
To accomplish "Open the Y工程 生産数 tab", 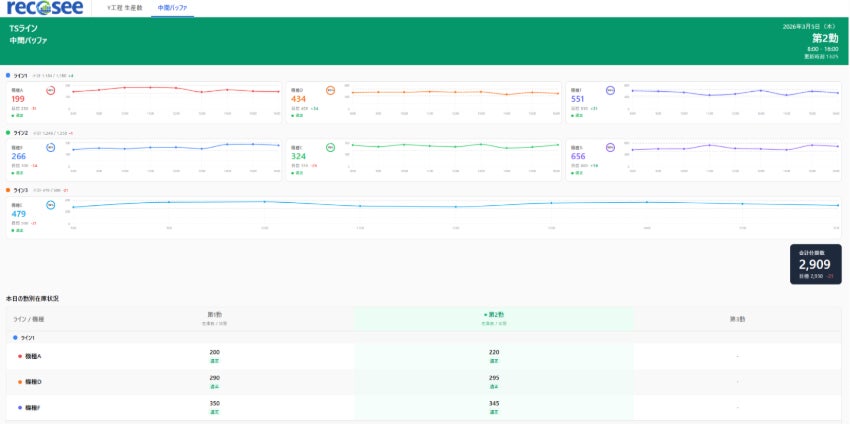I will click(125, 8).
